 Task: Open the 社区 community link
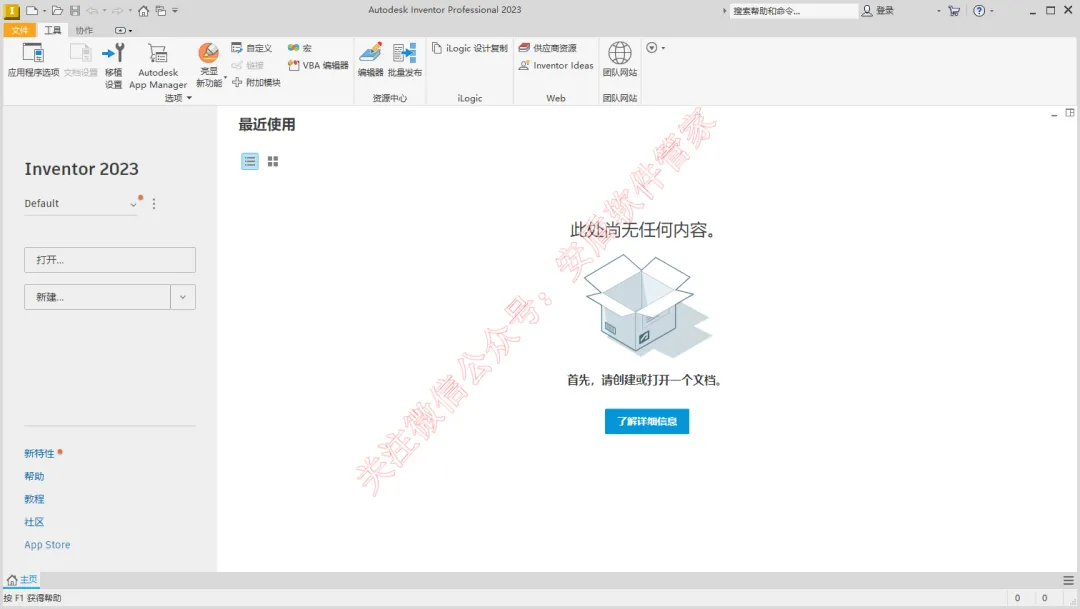(34, 522)
